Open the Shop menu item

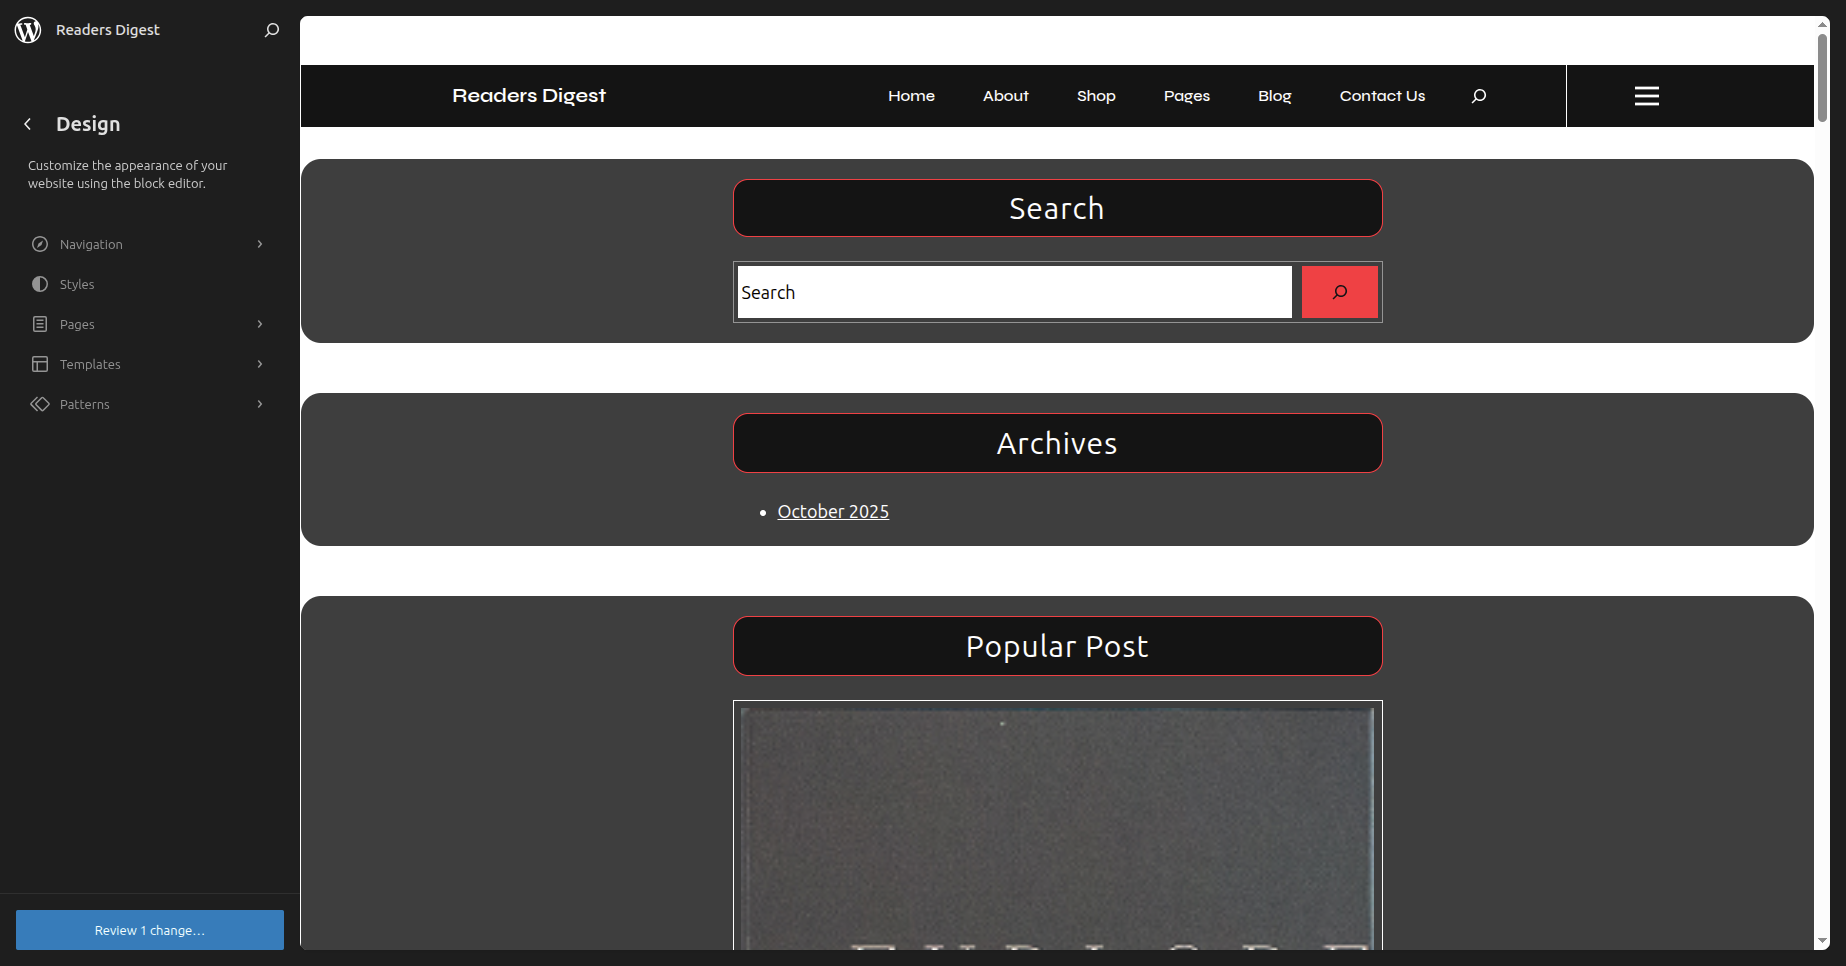point(1096,96)
